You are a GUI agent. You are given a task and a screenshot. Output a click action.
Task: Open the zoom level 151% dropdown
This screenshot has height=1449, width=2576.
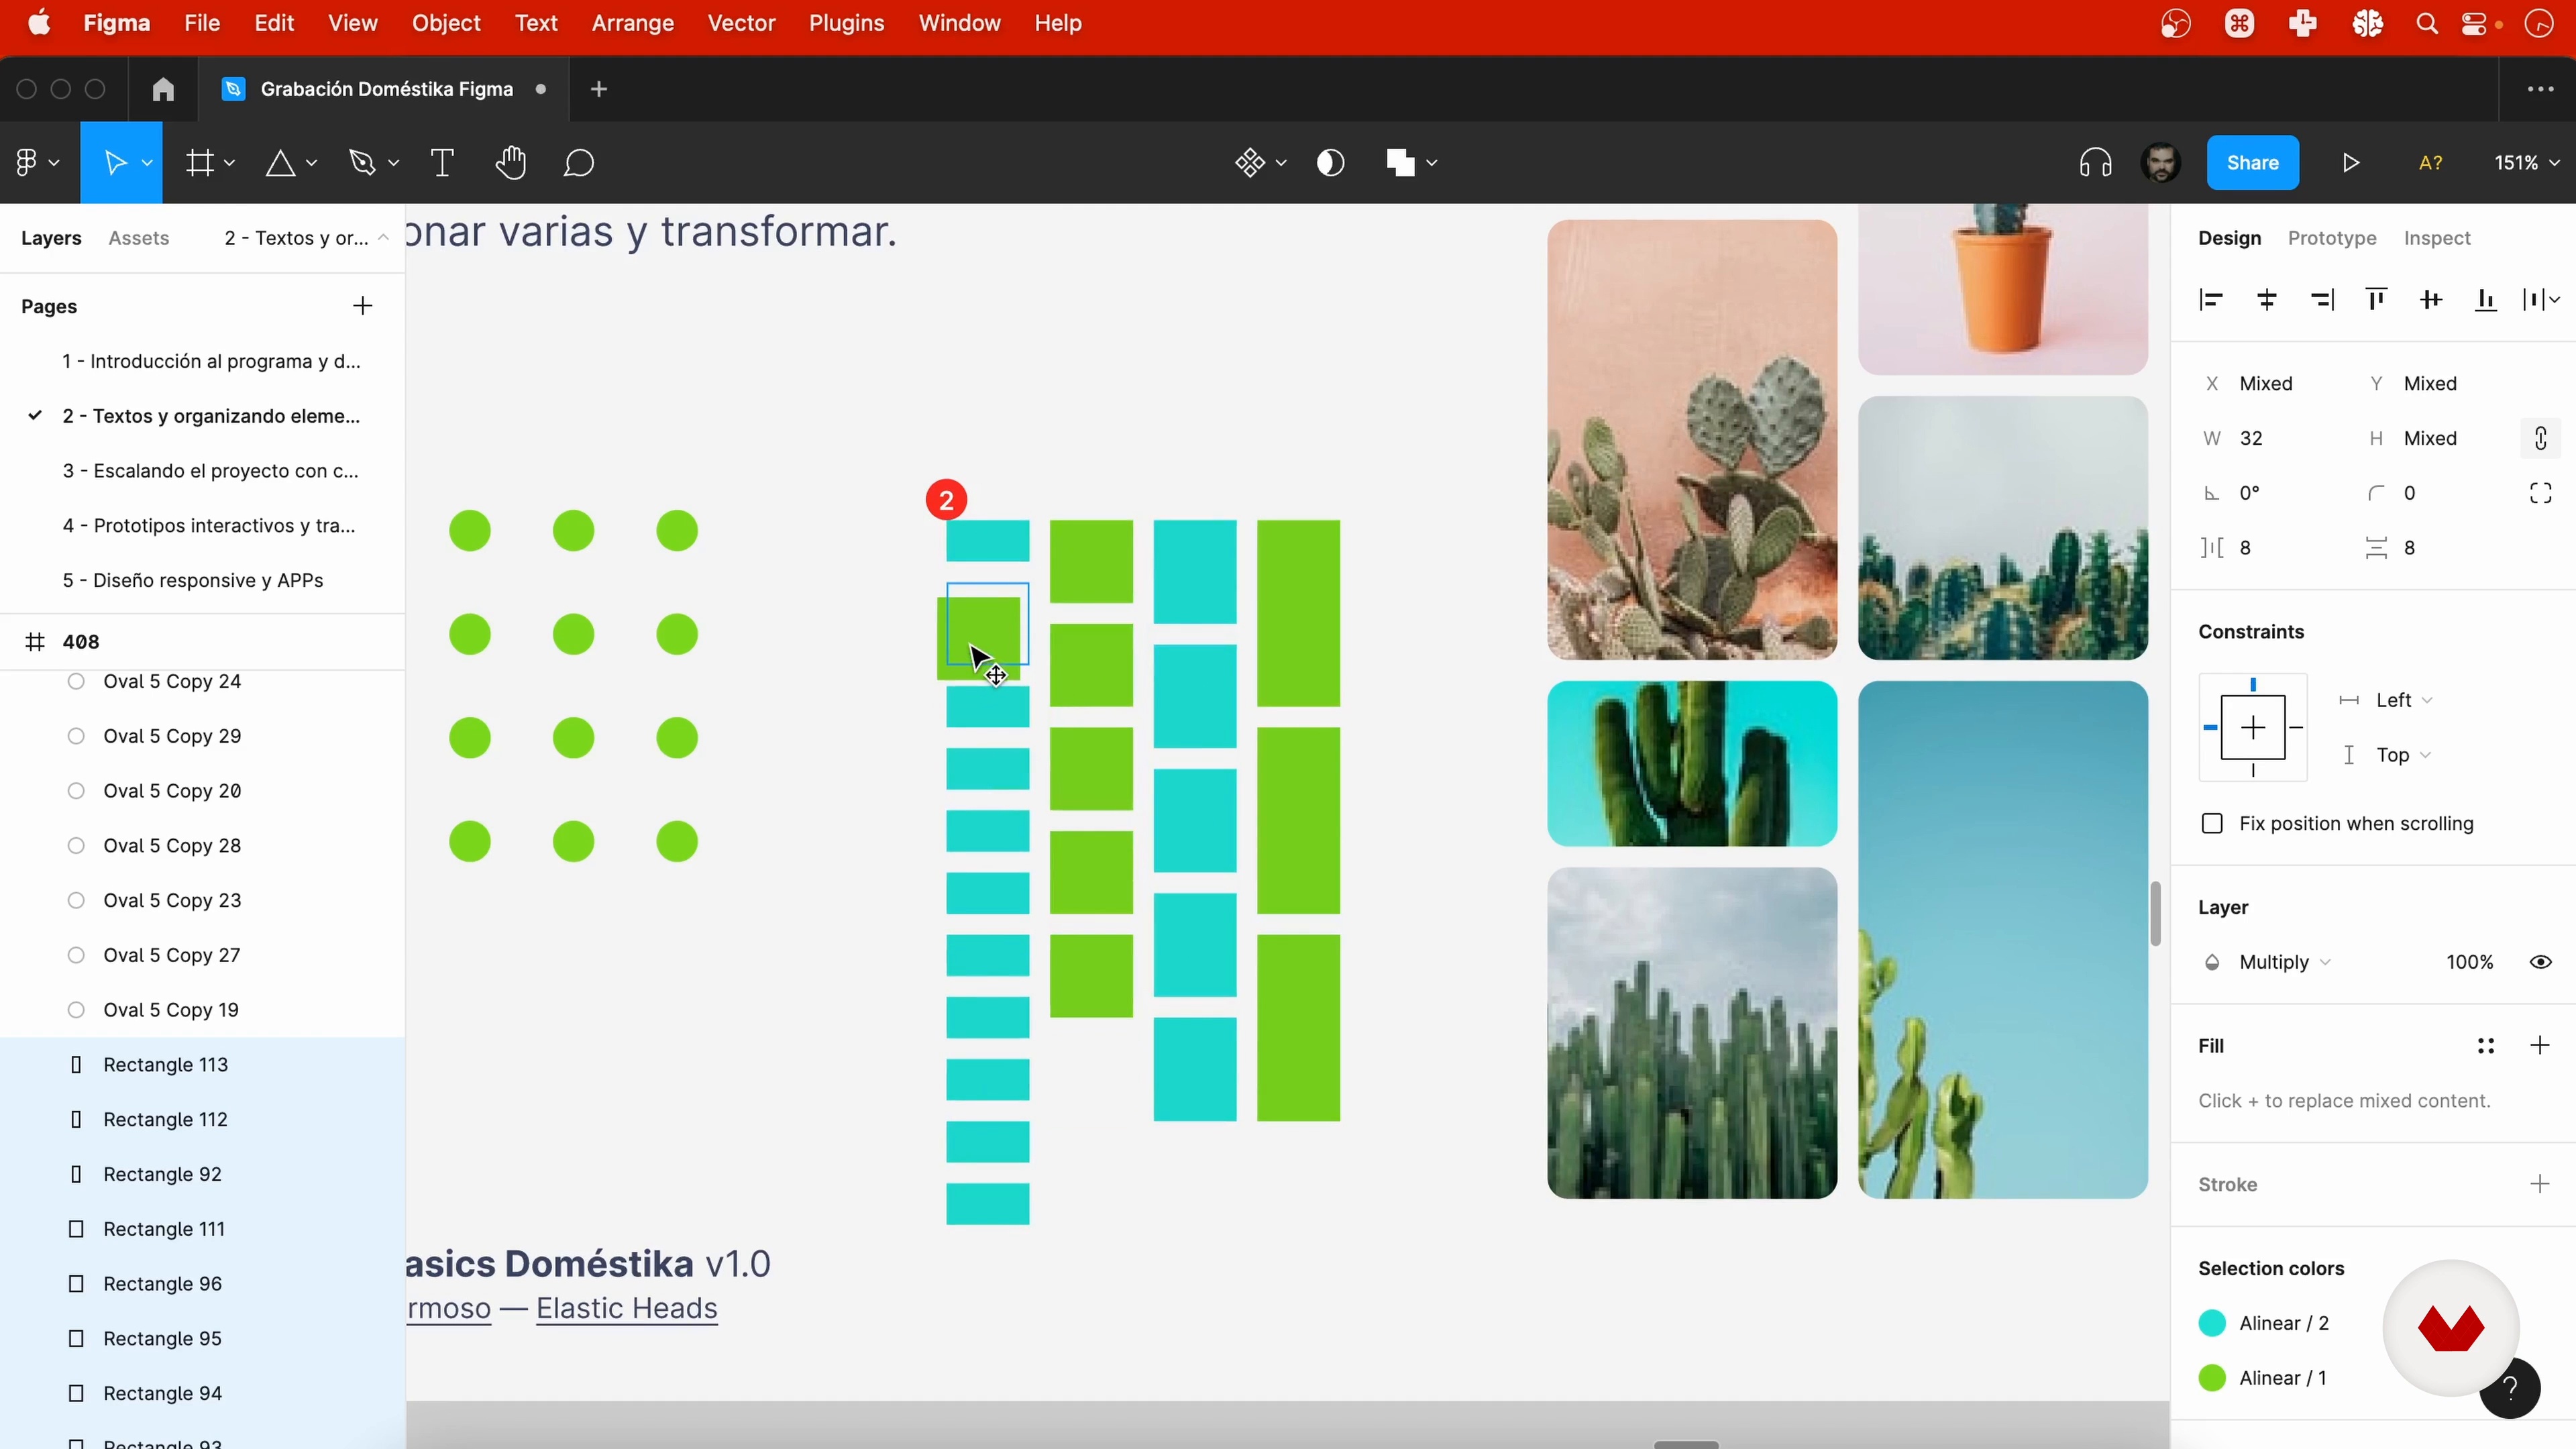coord(2526,162)
